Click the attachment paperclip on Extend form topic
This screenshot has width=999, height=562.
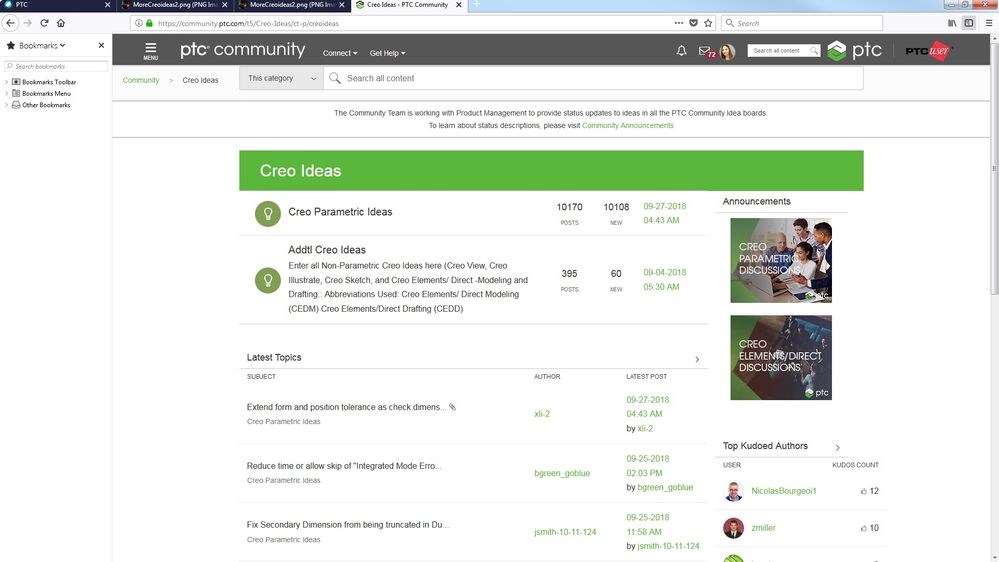(x=452, y=407)
